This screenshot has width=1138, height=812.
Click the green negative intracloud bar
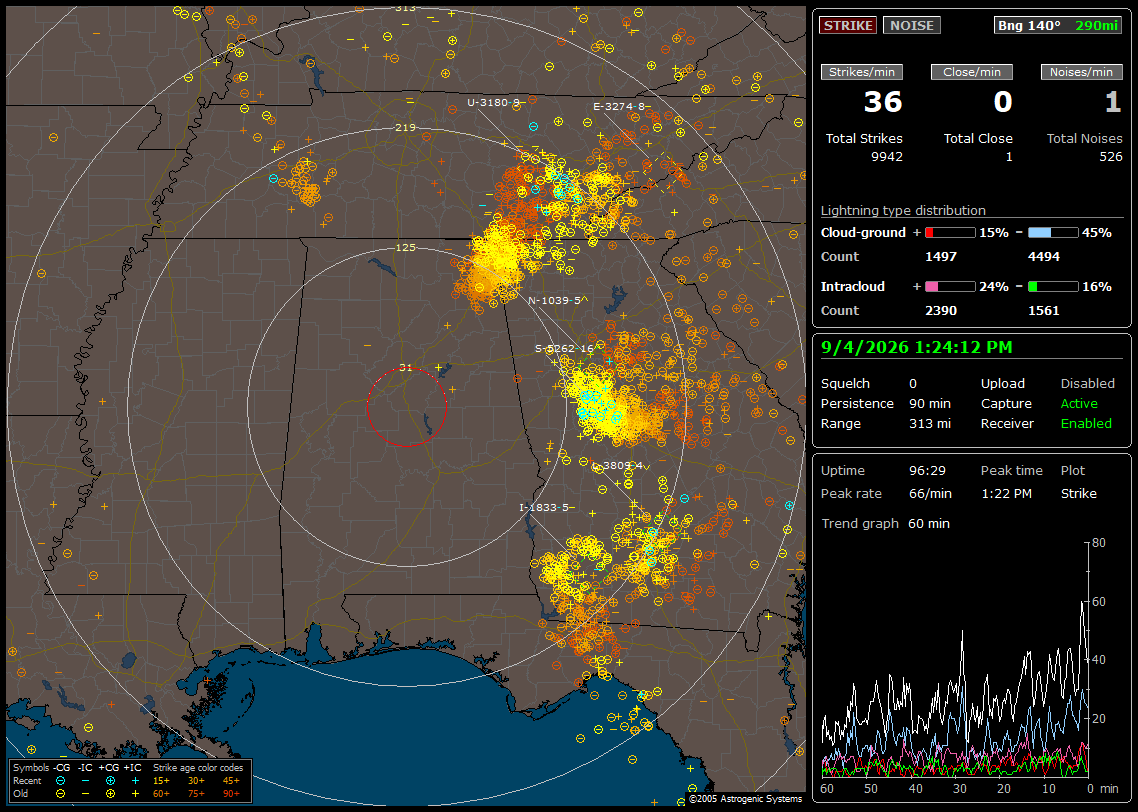[x=1053, y=287]
